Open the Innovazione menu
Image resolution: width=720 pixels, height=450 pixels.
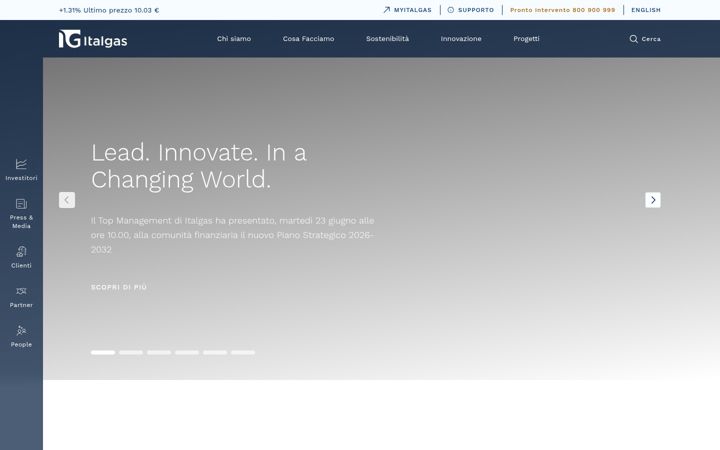(461, 39)
